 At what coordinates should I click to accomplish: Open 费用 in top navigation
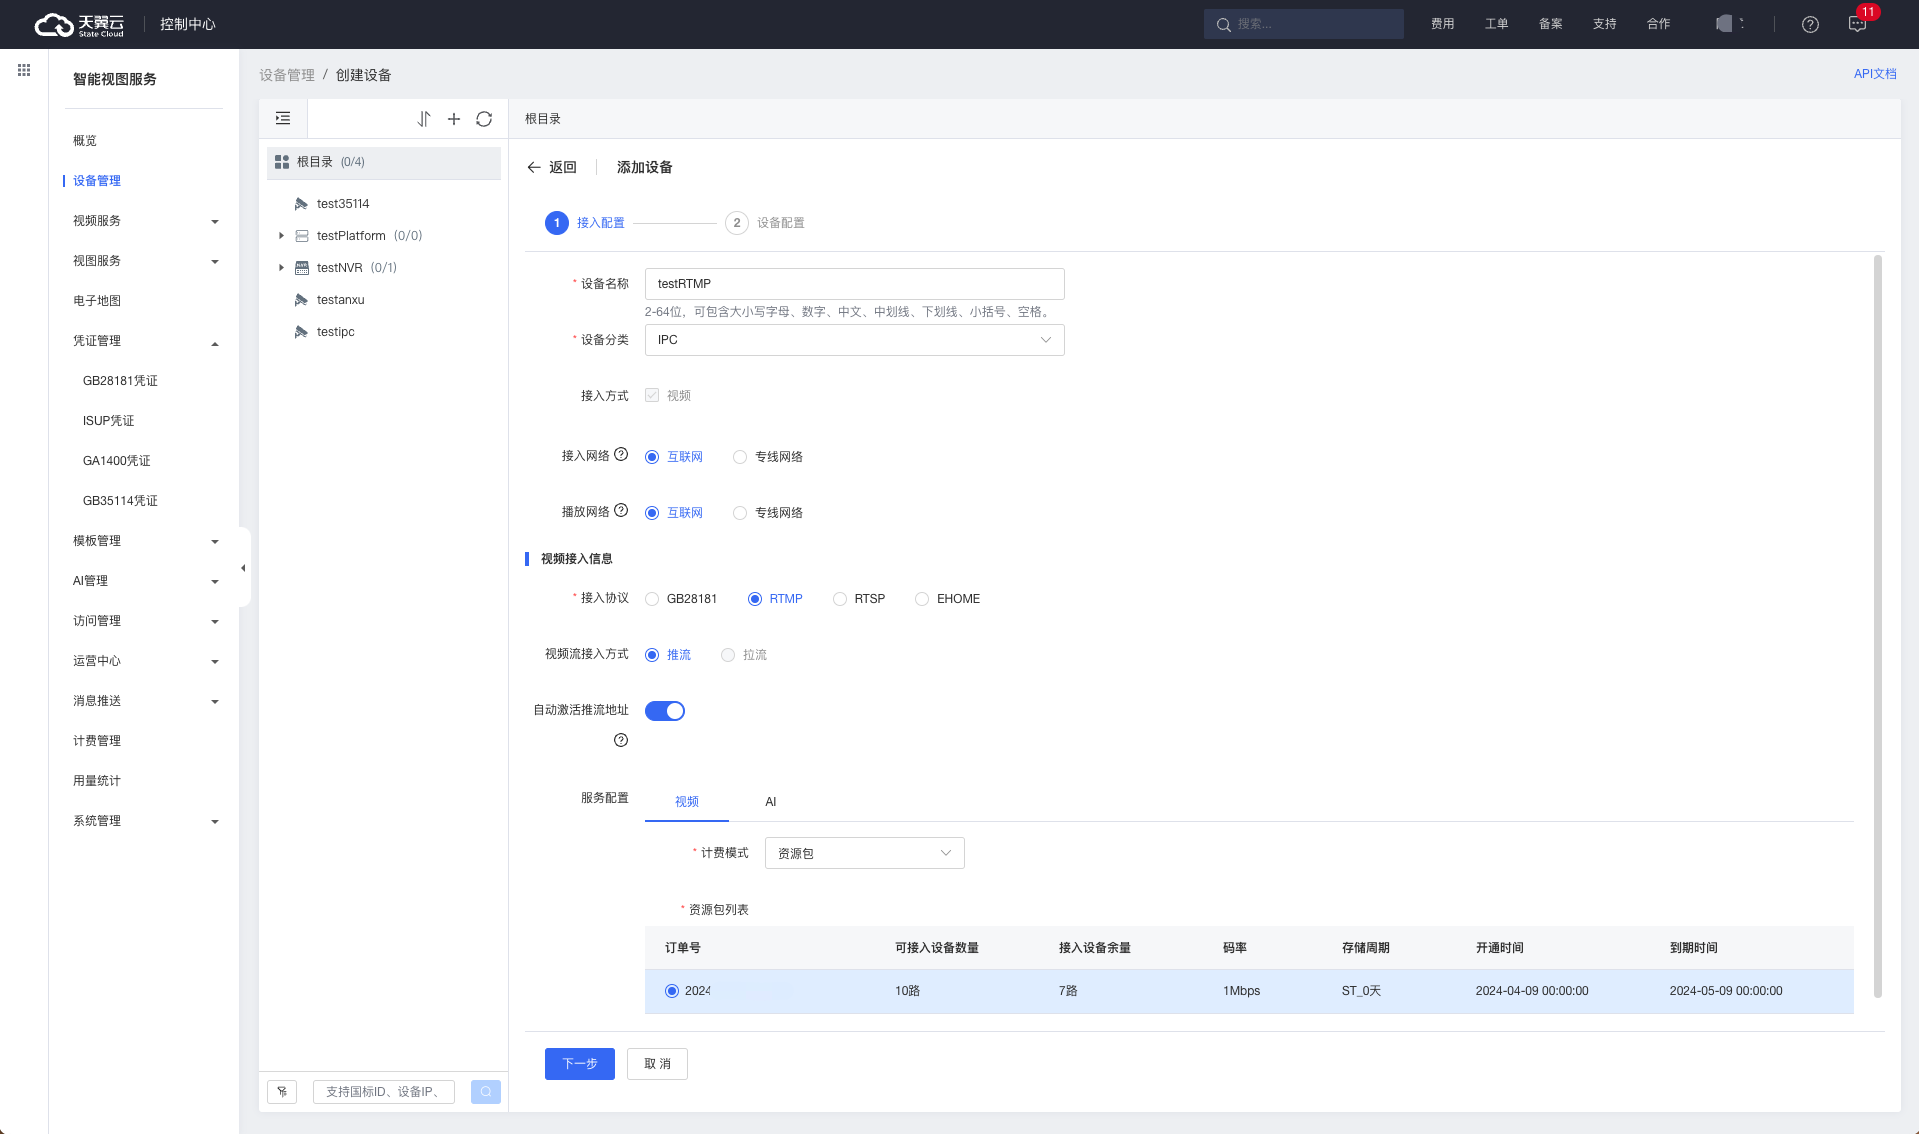pos(1442,24)
